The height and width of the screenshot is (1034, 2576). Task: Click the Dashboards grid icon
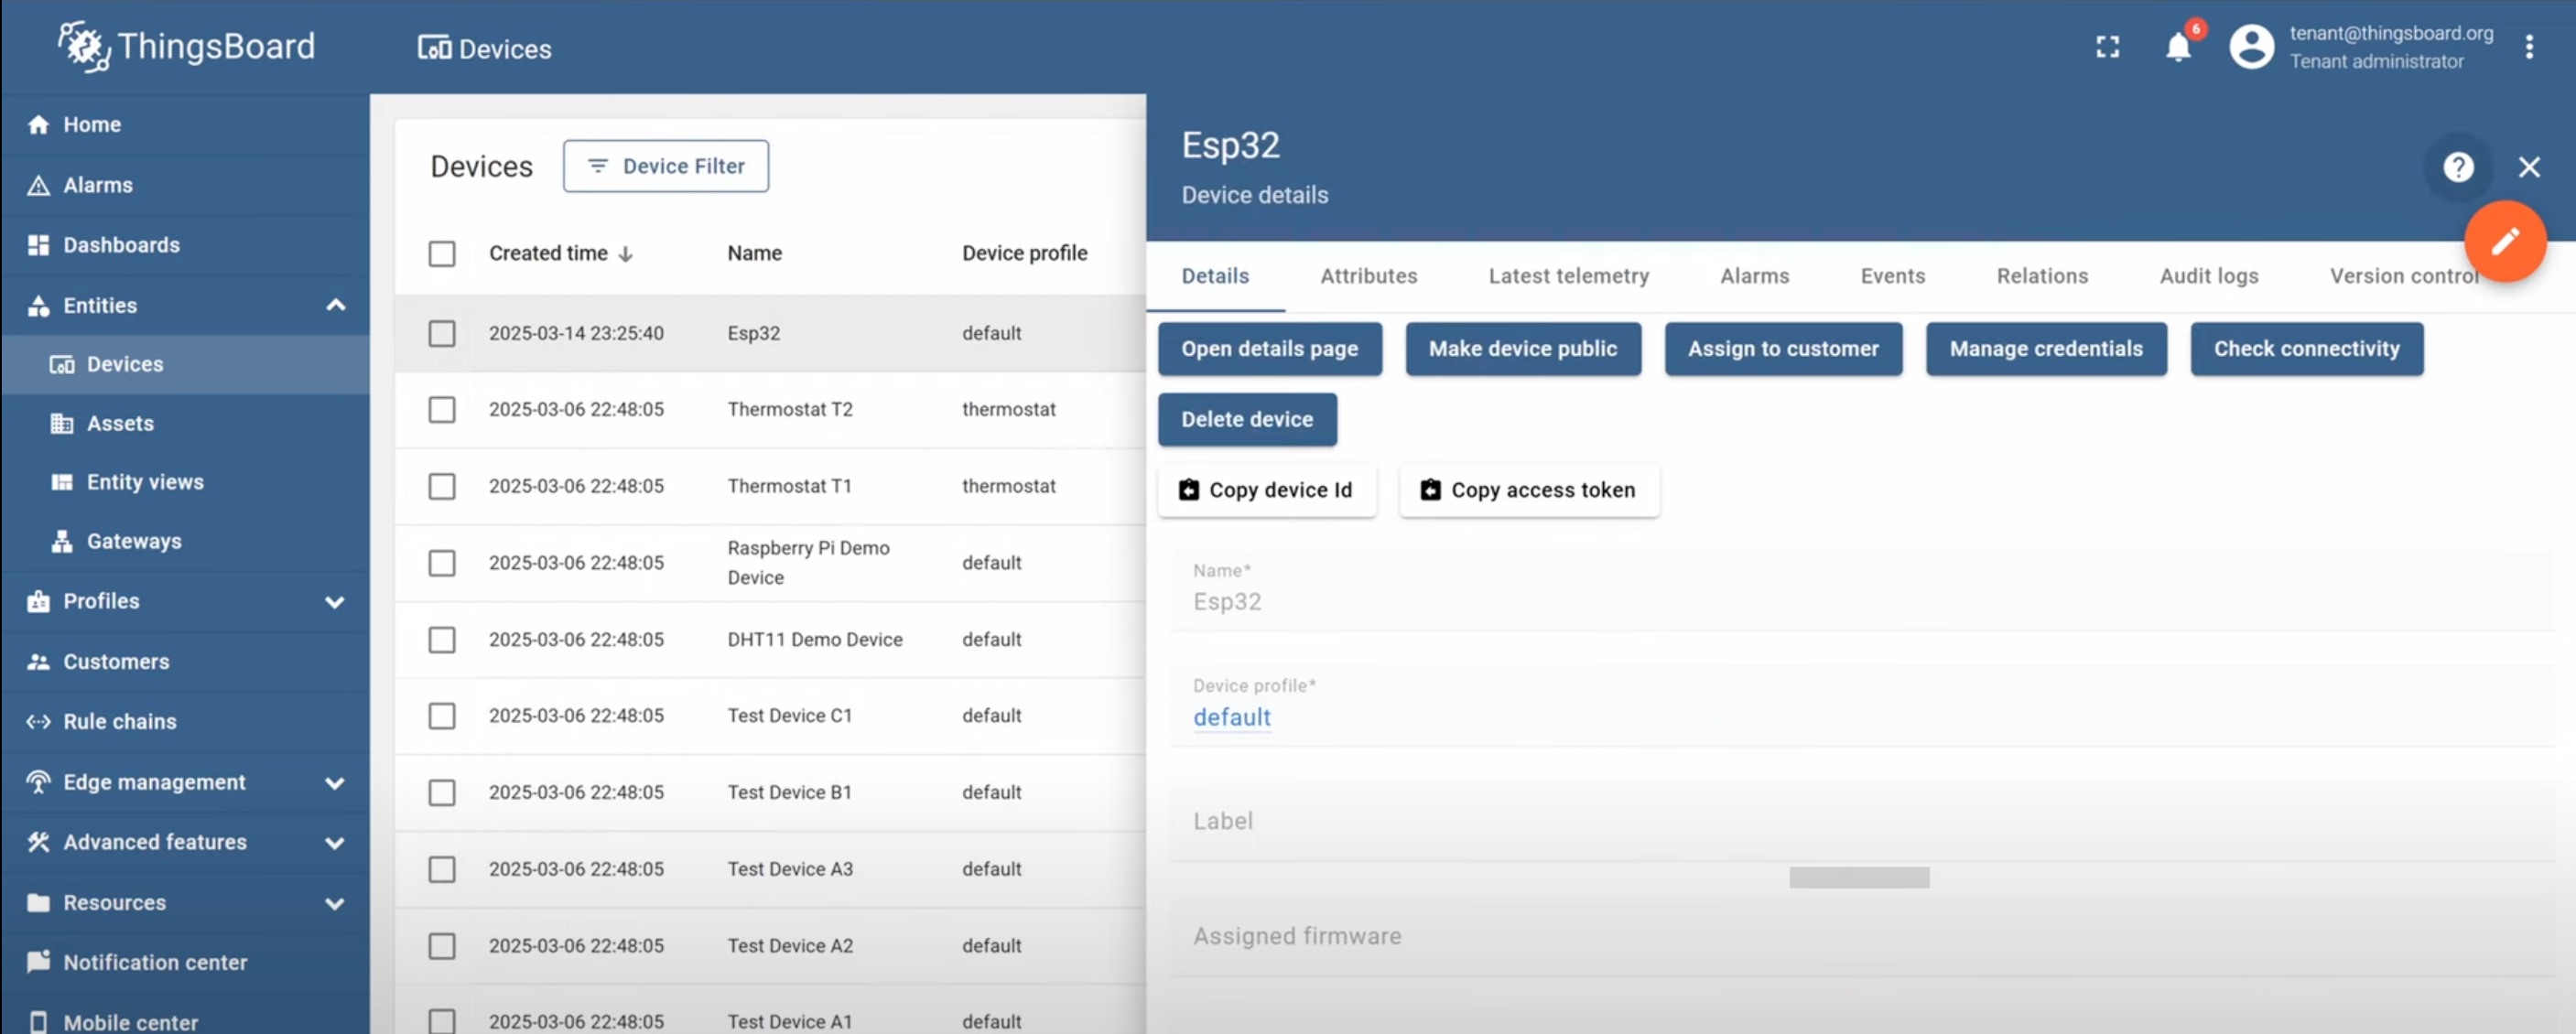39,245
